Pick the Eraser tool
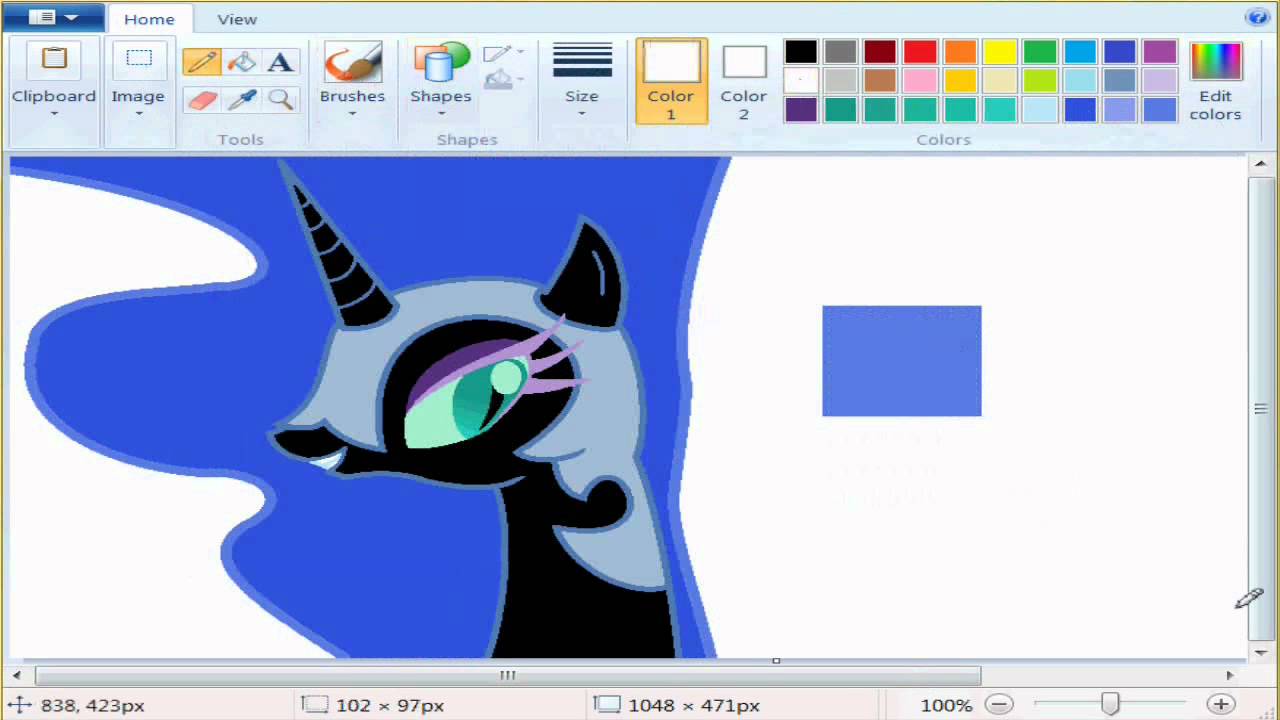The image size is (1280, 720). pos(201,99)
